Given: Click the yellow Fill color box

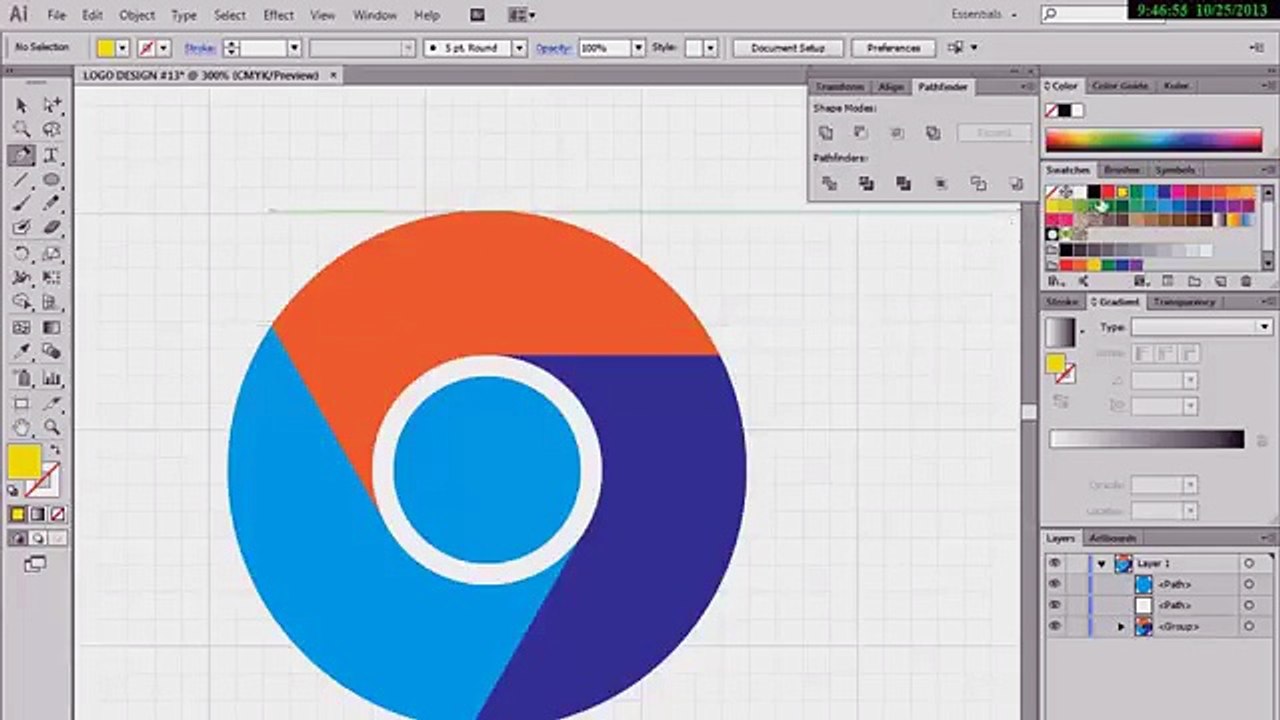Looking at the screenshot, I should click(24, 462).
